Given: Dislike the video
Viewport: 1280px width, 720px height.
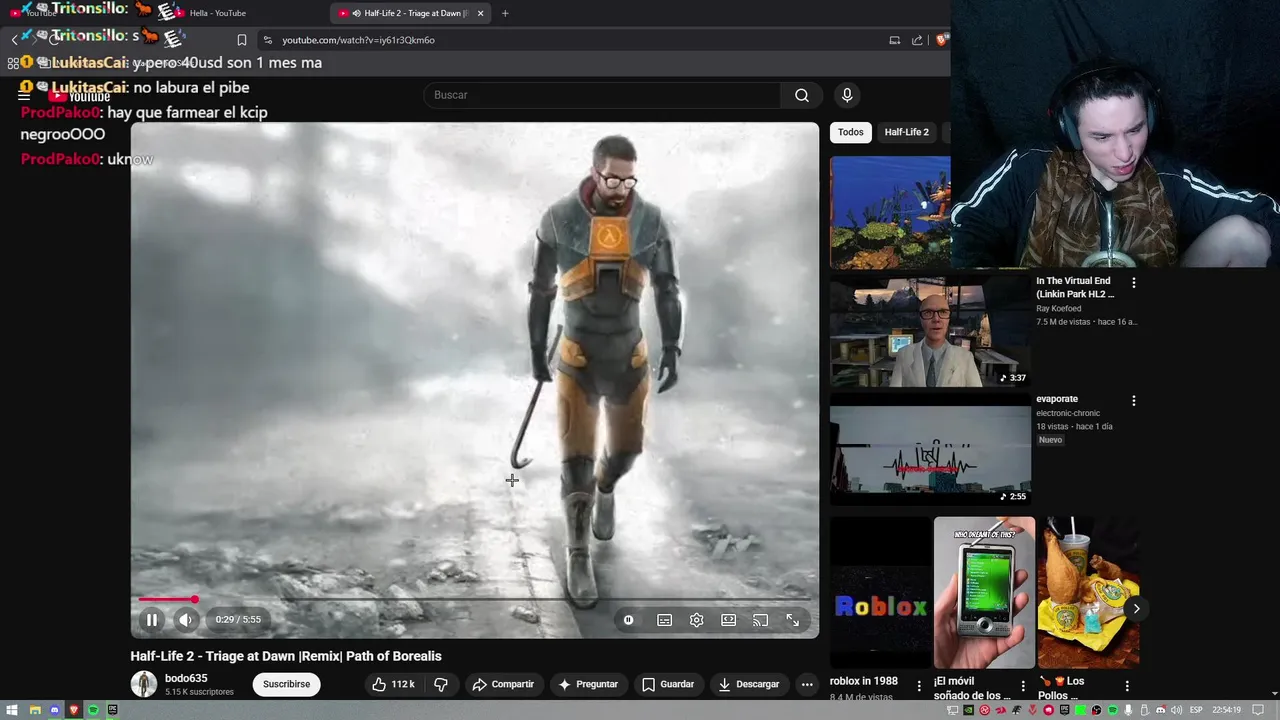Looking at the screenshot, I should [440, 684].
